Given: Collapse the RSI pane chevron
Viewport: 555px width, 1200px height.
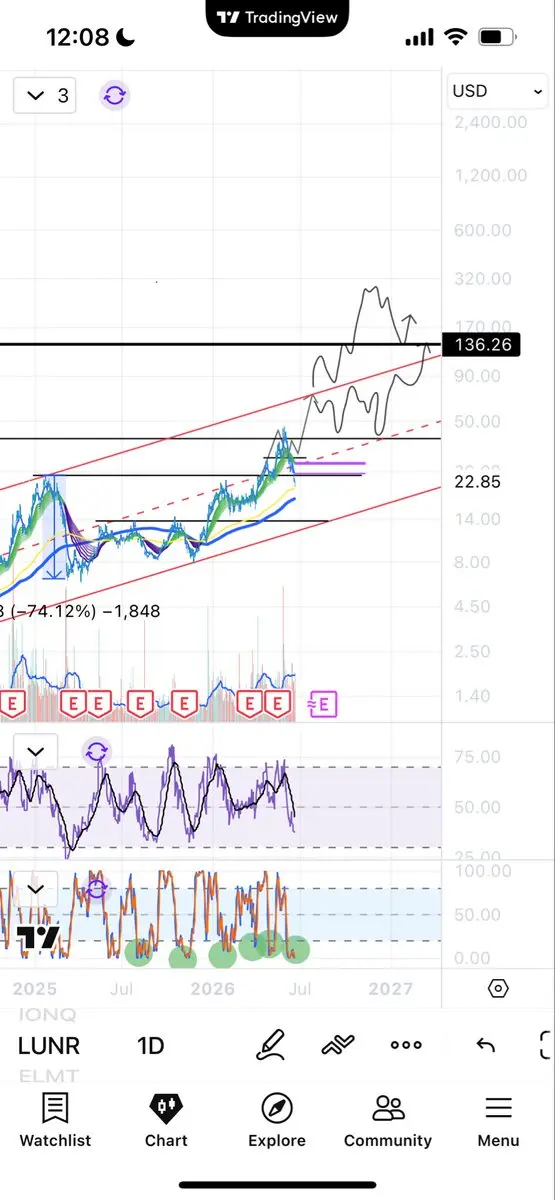Looking at the screenshot, I should tap(36, 752).
